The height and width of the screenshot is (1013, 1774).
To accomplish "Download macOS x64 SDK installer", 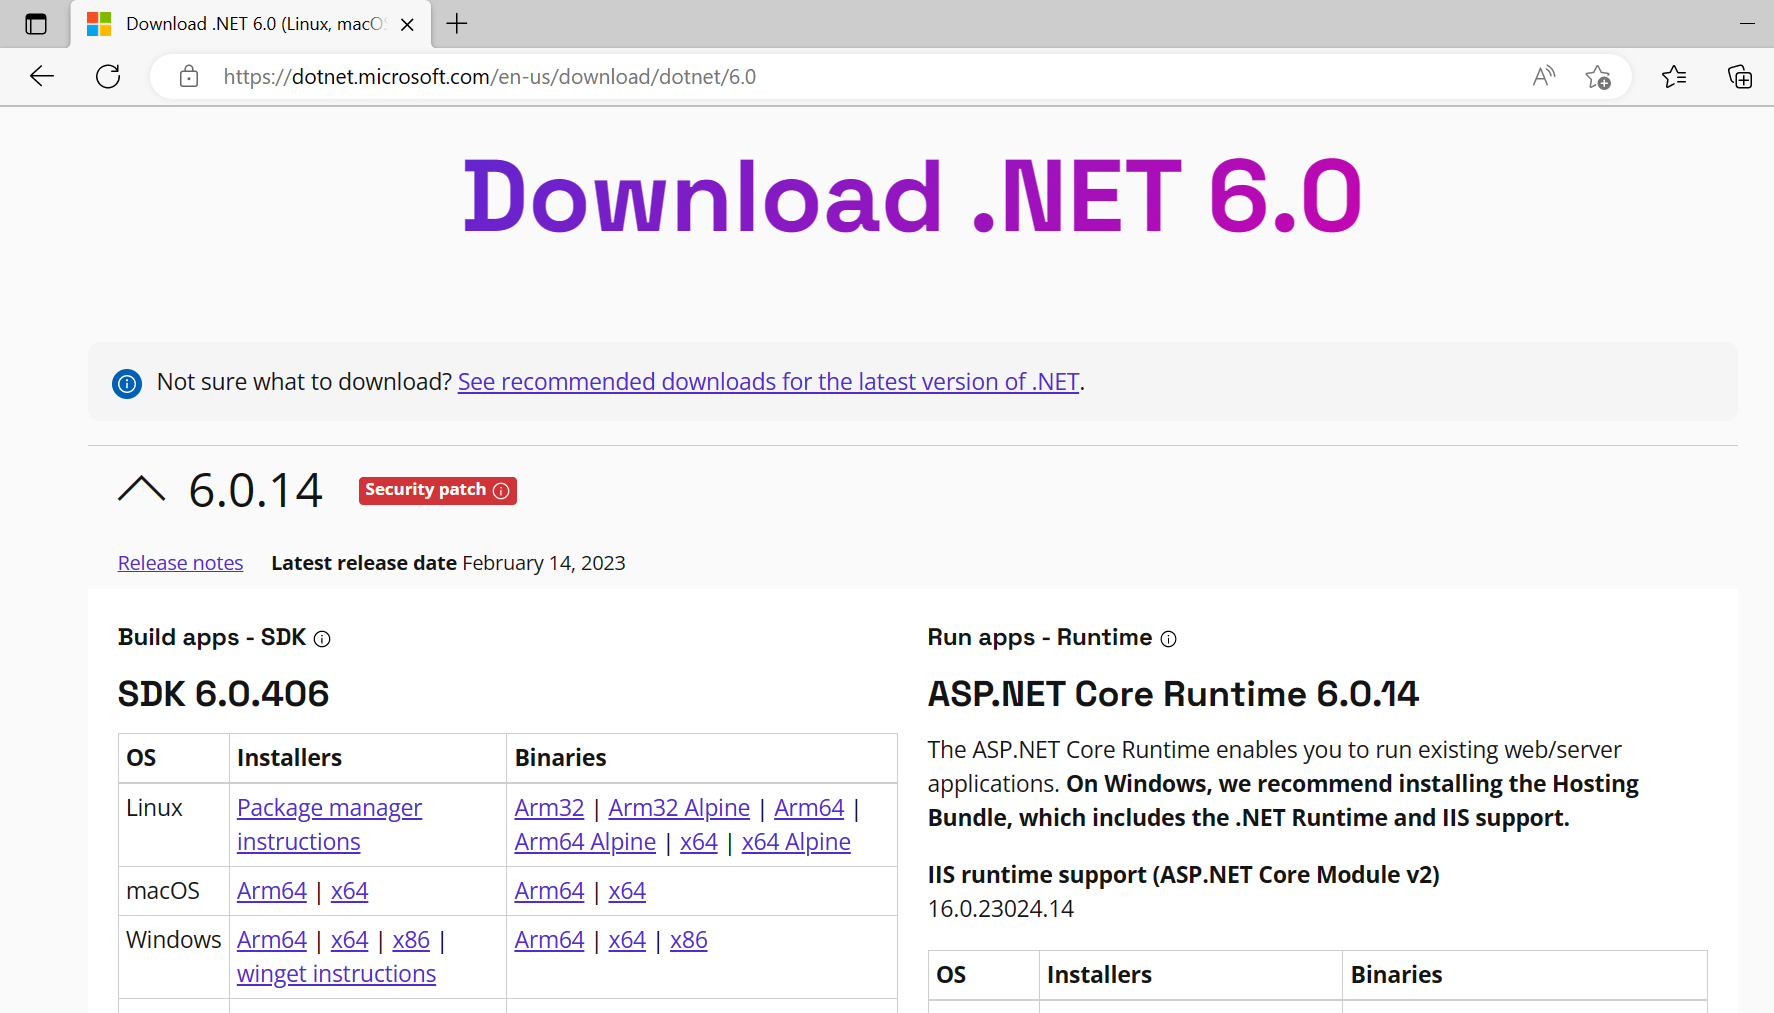I will 350,891.
